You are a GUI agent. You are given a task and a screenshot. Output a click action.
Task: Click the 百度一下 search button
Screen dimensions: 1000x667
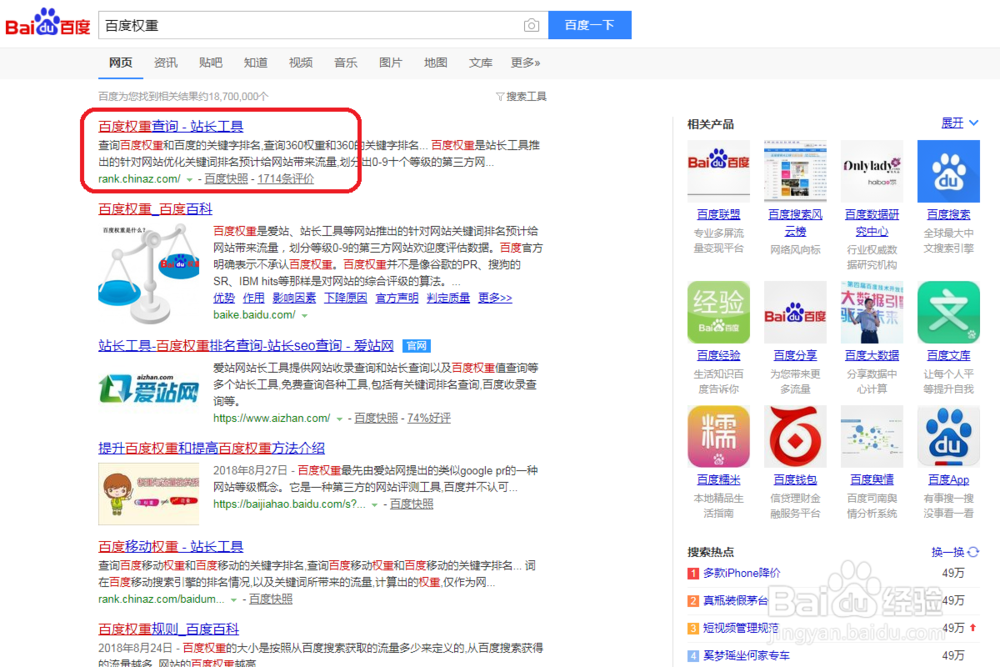tap(590, 25)
